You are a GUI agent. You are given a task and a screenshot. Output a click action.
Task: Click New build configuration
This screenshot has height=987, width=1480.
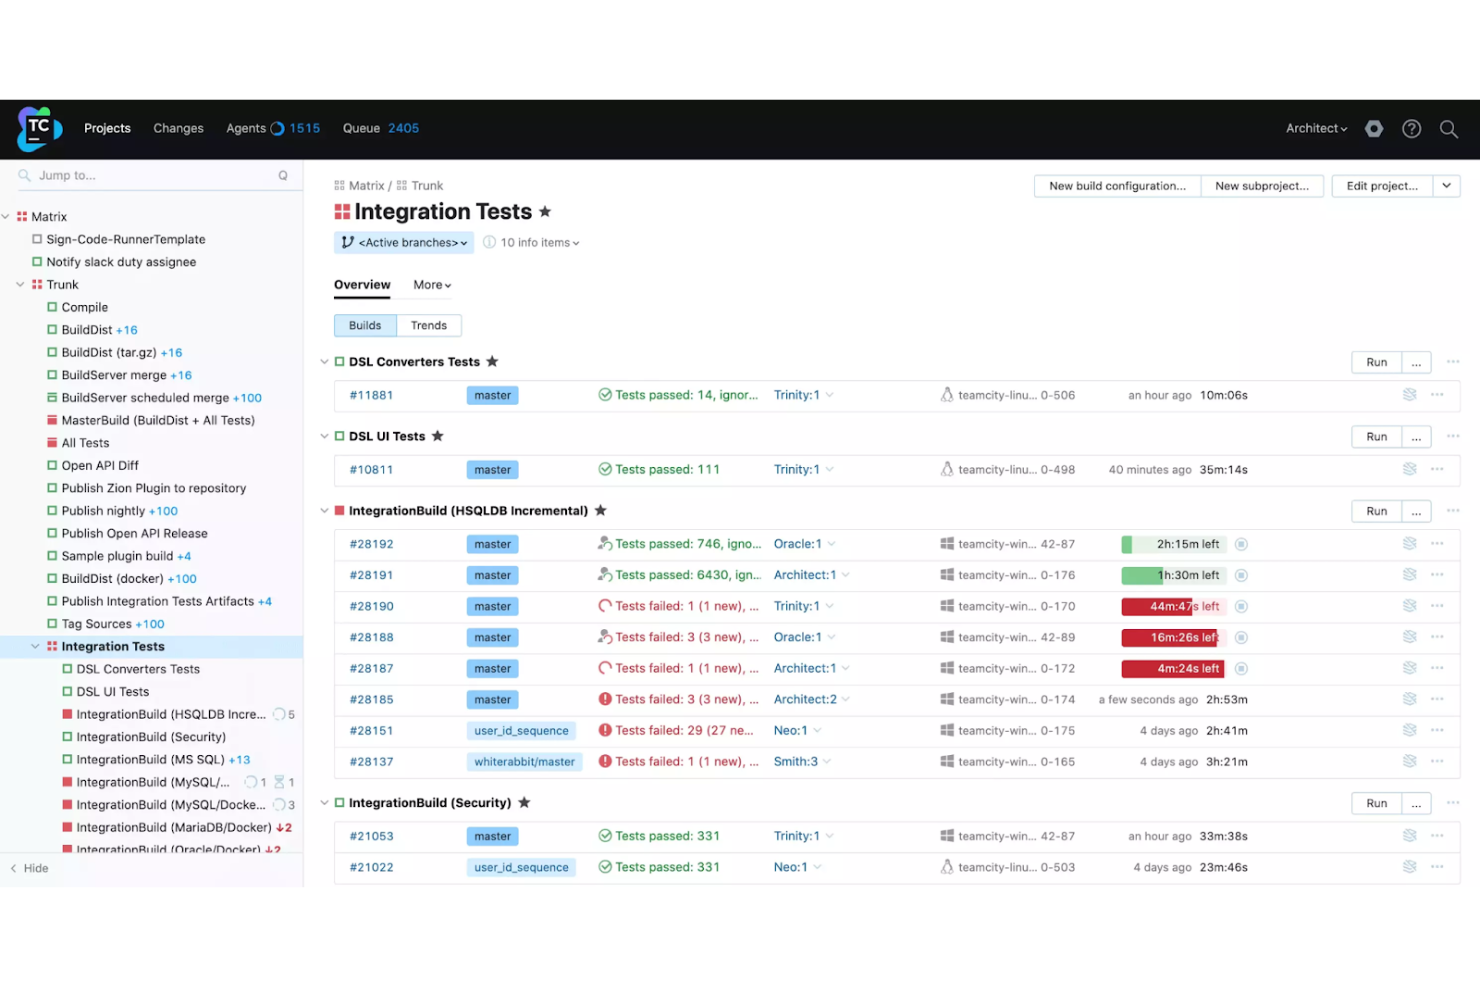tap(1117, 185)
